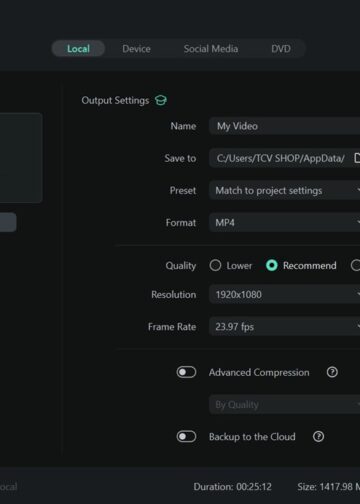Click the Size: 1417.98 text
360x504 pixels.
click(x=325, y=487)
